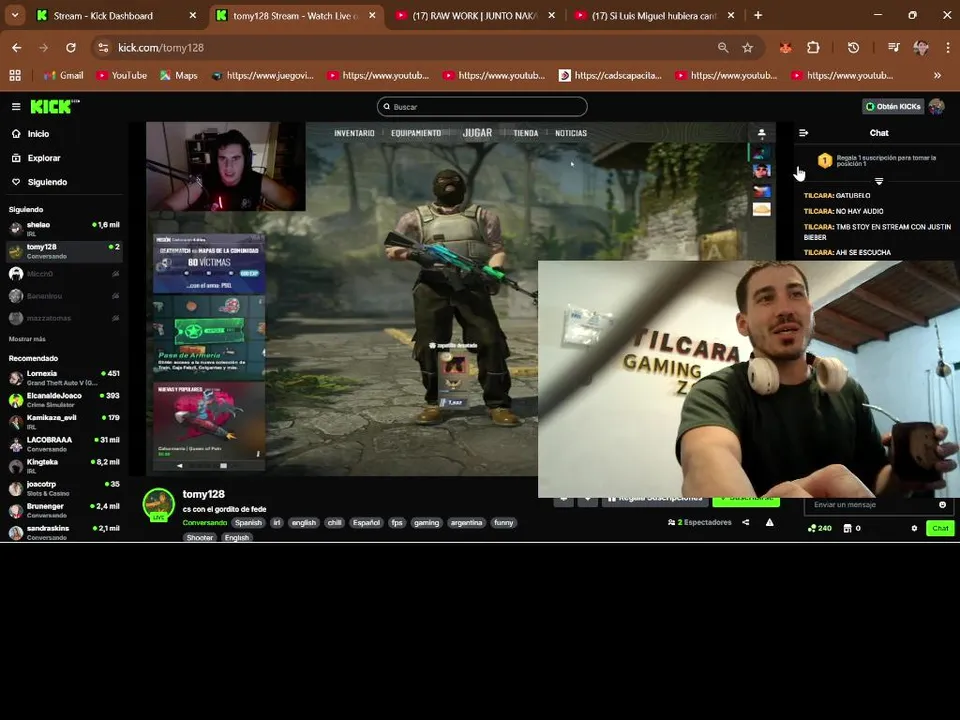The image size is (960, 720).
Task: Click the funny tag
Action: 504,523
